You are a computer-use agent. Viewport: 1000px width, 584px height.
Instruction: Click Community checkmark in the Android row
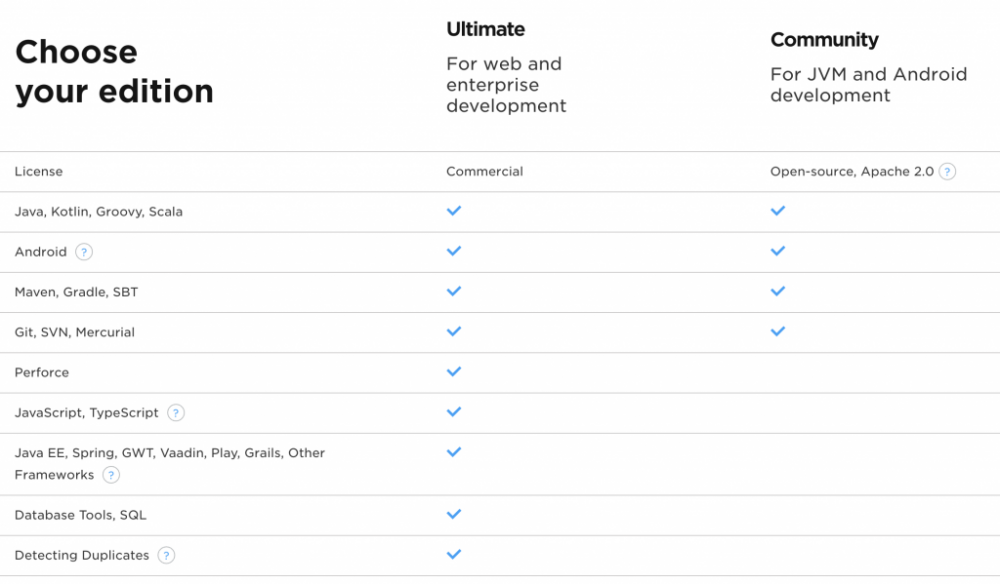coord(778,251)
